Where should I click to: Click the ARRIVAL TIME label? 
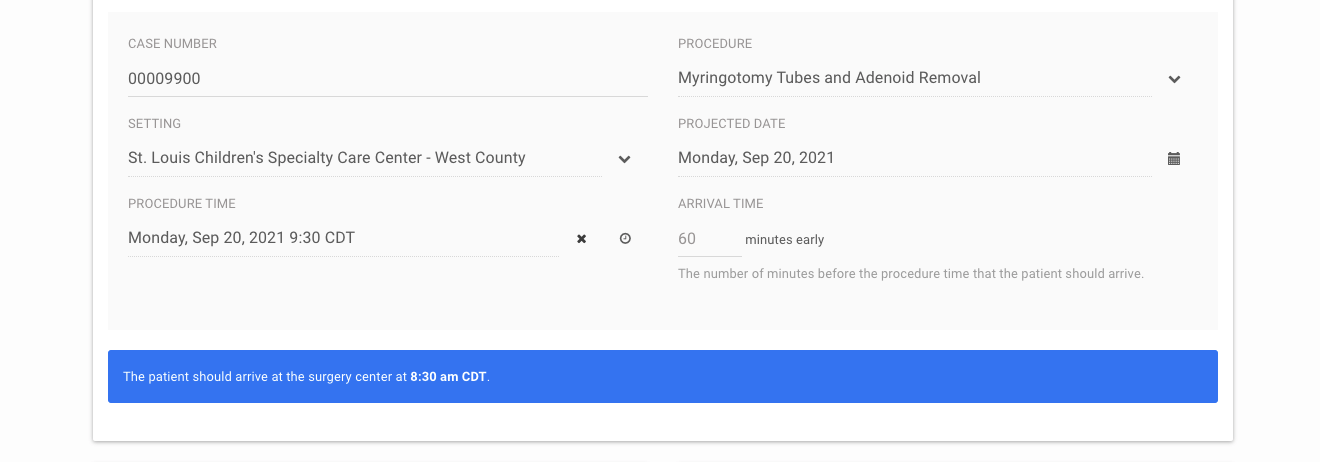pos(721,204)
